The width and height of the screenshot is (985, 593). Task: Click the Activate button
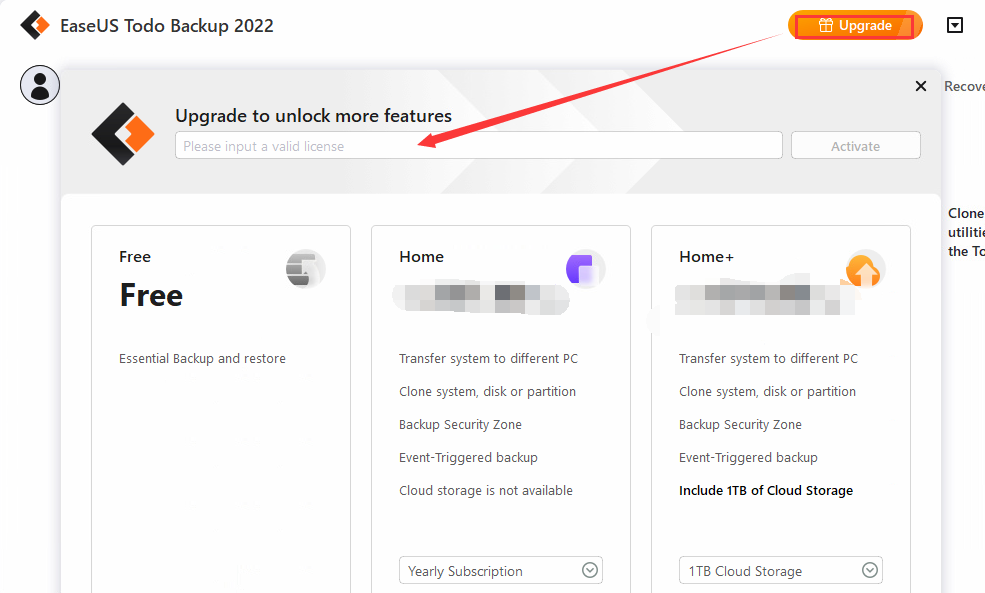click(855, 146)
